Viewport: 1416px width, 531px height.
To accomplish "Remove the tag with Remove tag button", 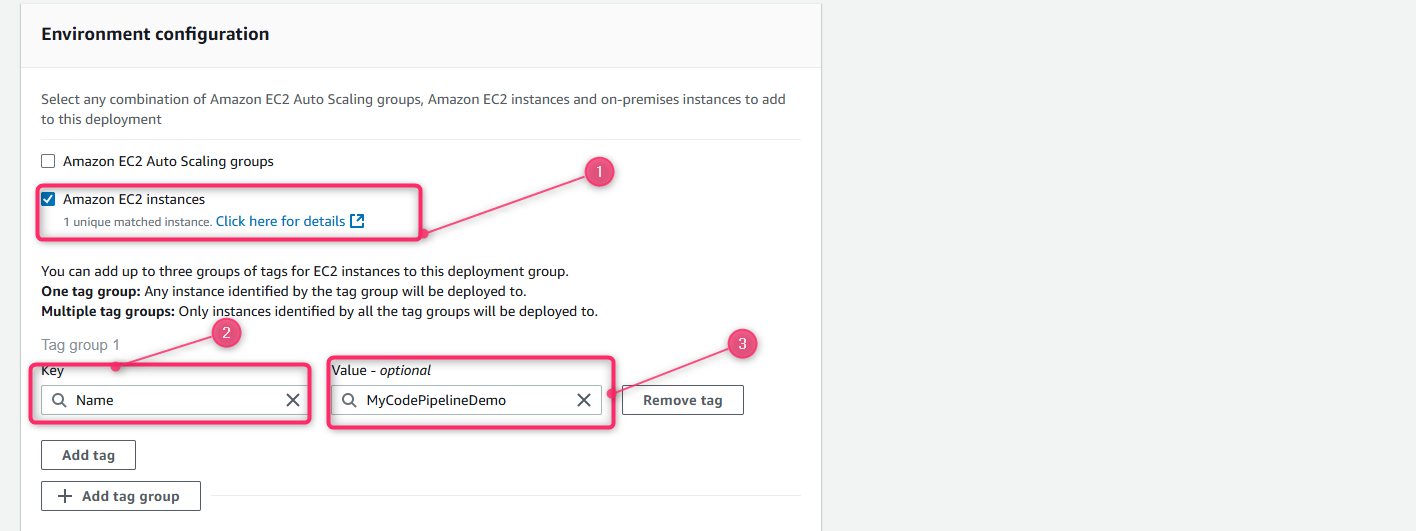I will tap(683, 400).
